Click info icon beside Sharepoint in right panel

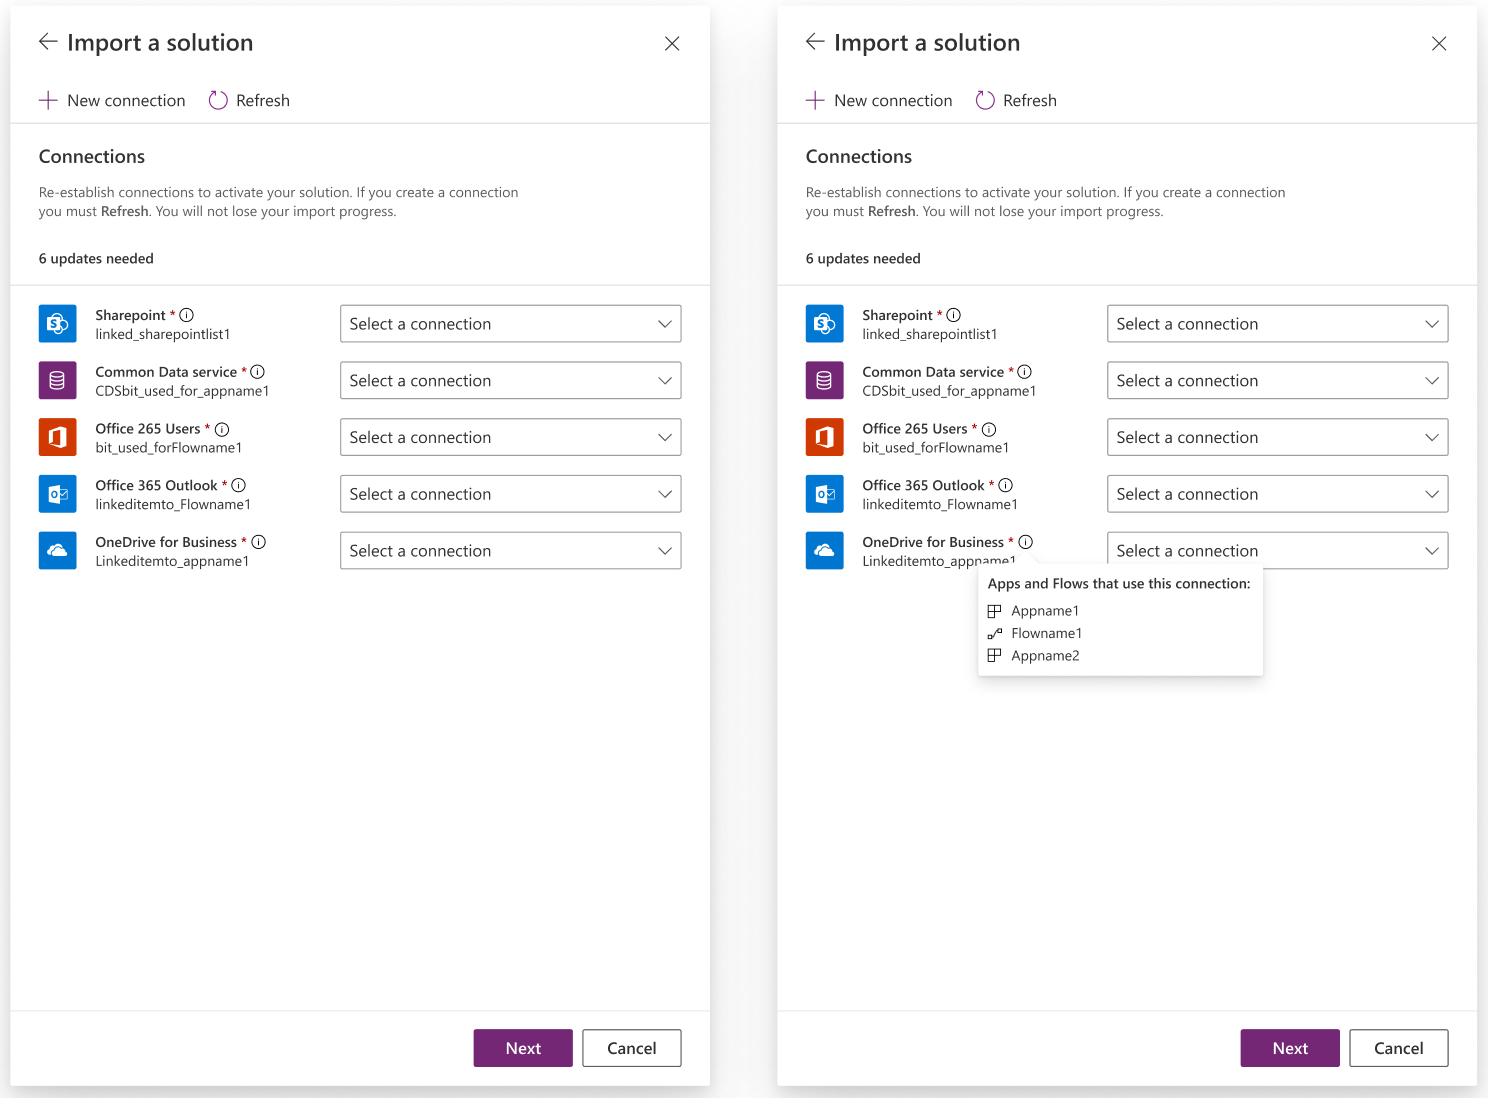[954, 315]
